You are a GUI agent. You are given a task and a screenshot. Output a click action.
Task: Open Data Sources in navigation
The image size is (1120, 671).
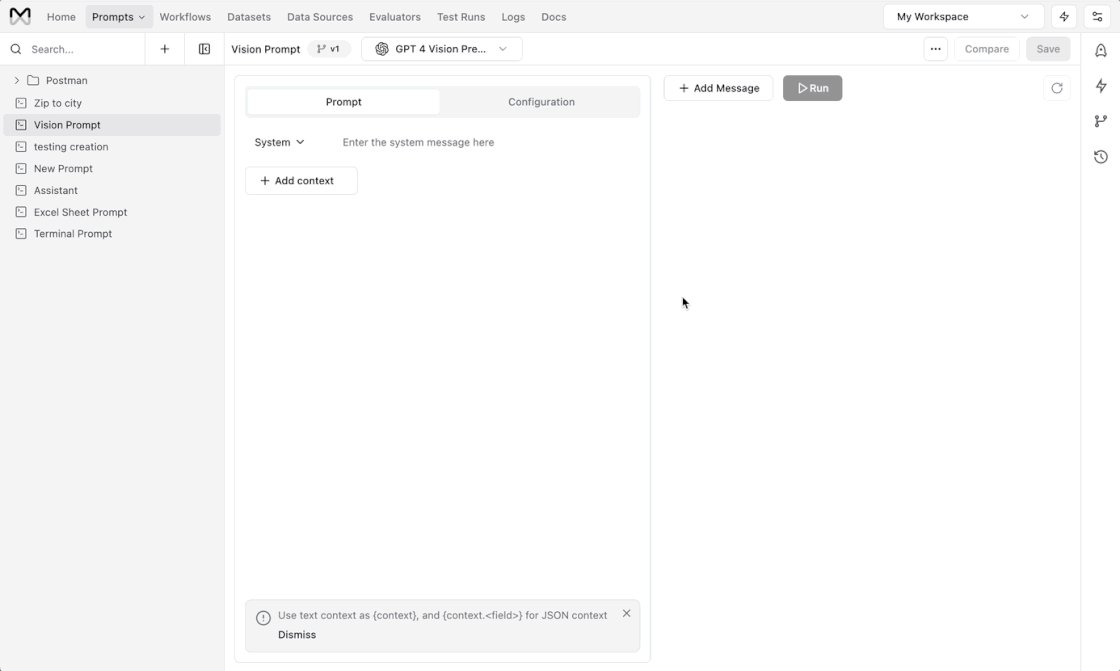pyautogui.click(x=320, y=16)
